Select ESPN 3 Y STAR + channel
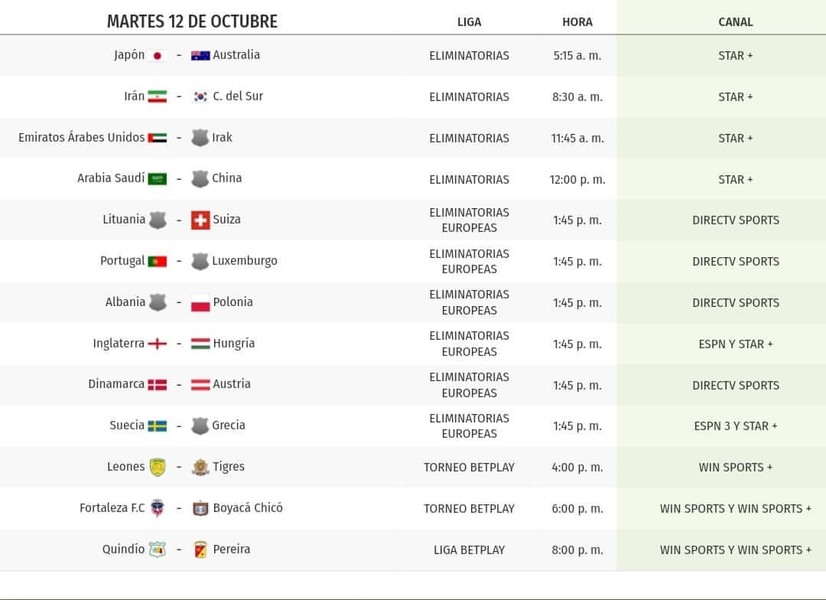Screen dimensions: 826x600 pos(735,426)
